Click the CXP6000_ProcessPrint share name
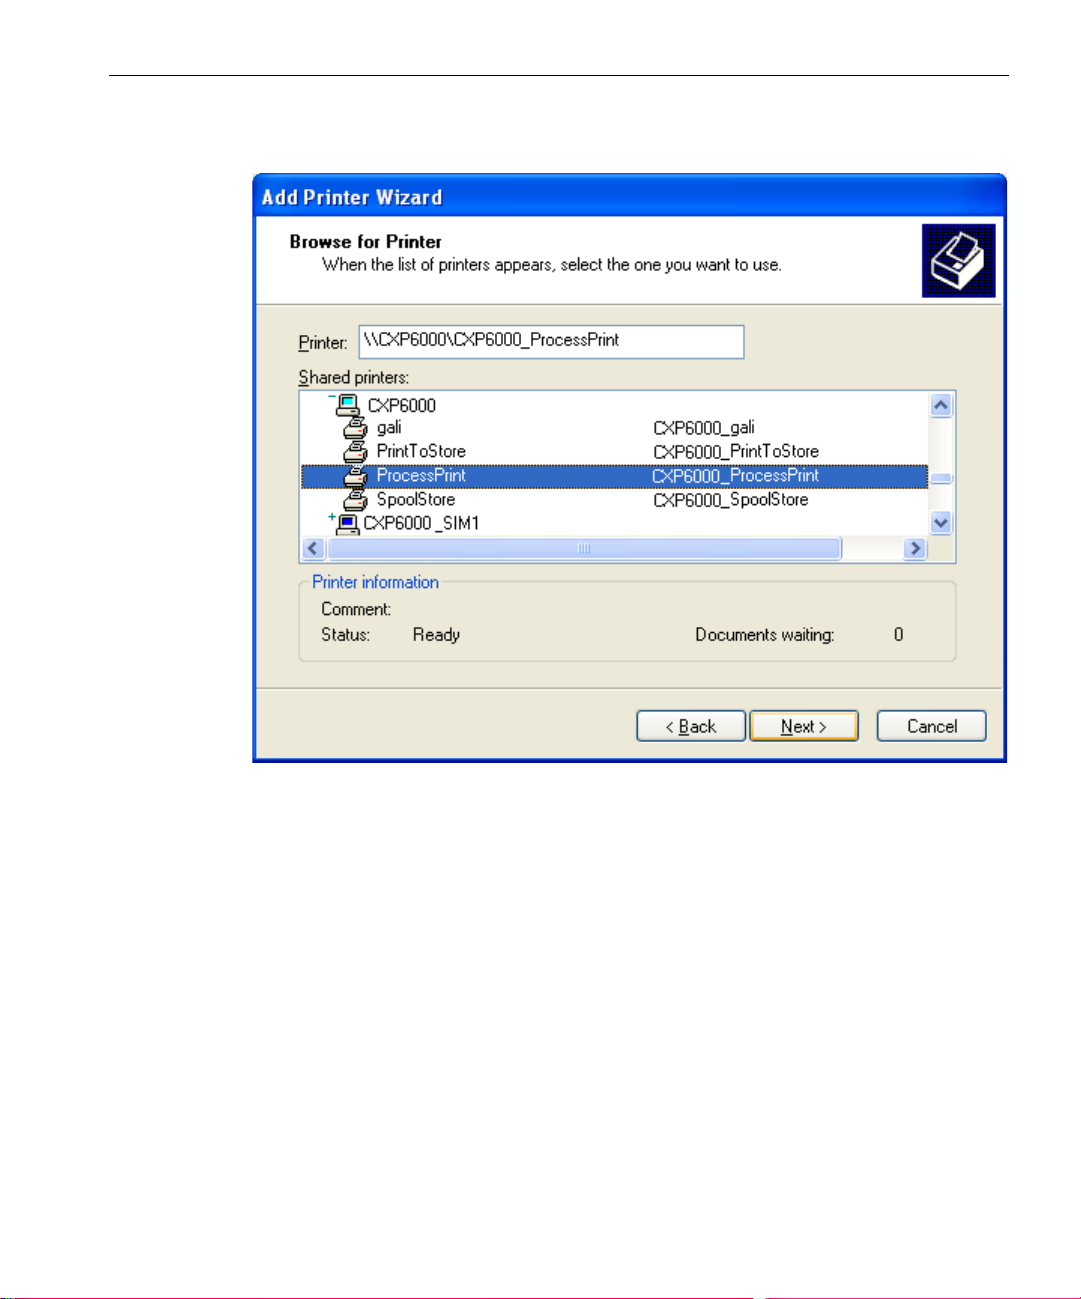The height and width of the screenshot is (1299, 1081). click(x=736, y=475)
